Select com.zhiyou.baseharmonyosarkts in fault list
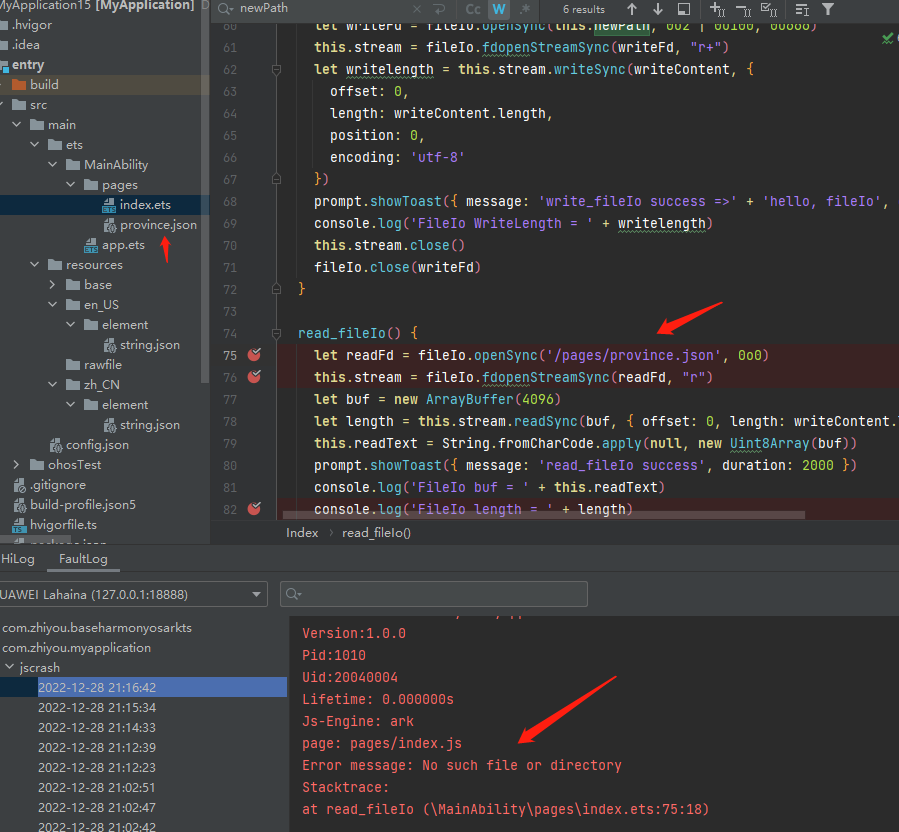899x832 pixels. click(97, 628)
